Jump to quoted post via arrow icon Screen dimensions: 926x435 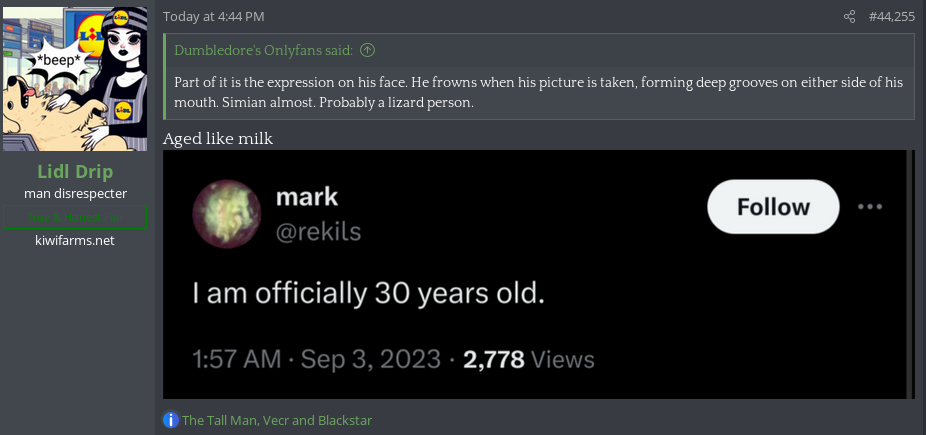(x=367, y=50)
